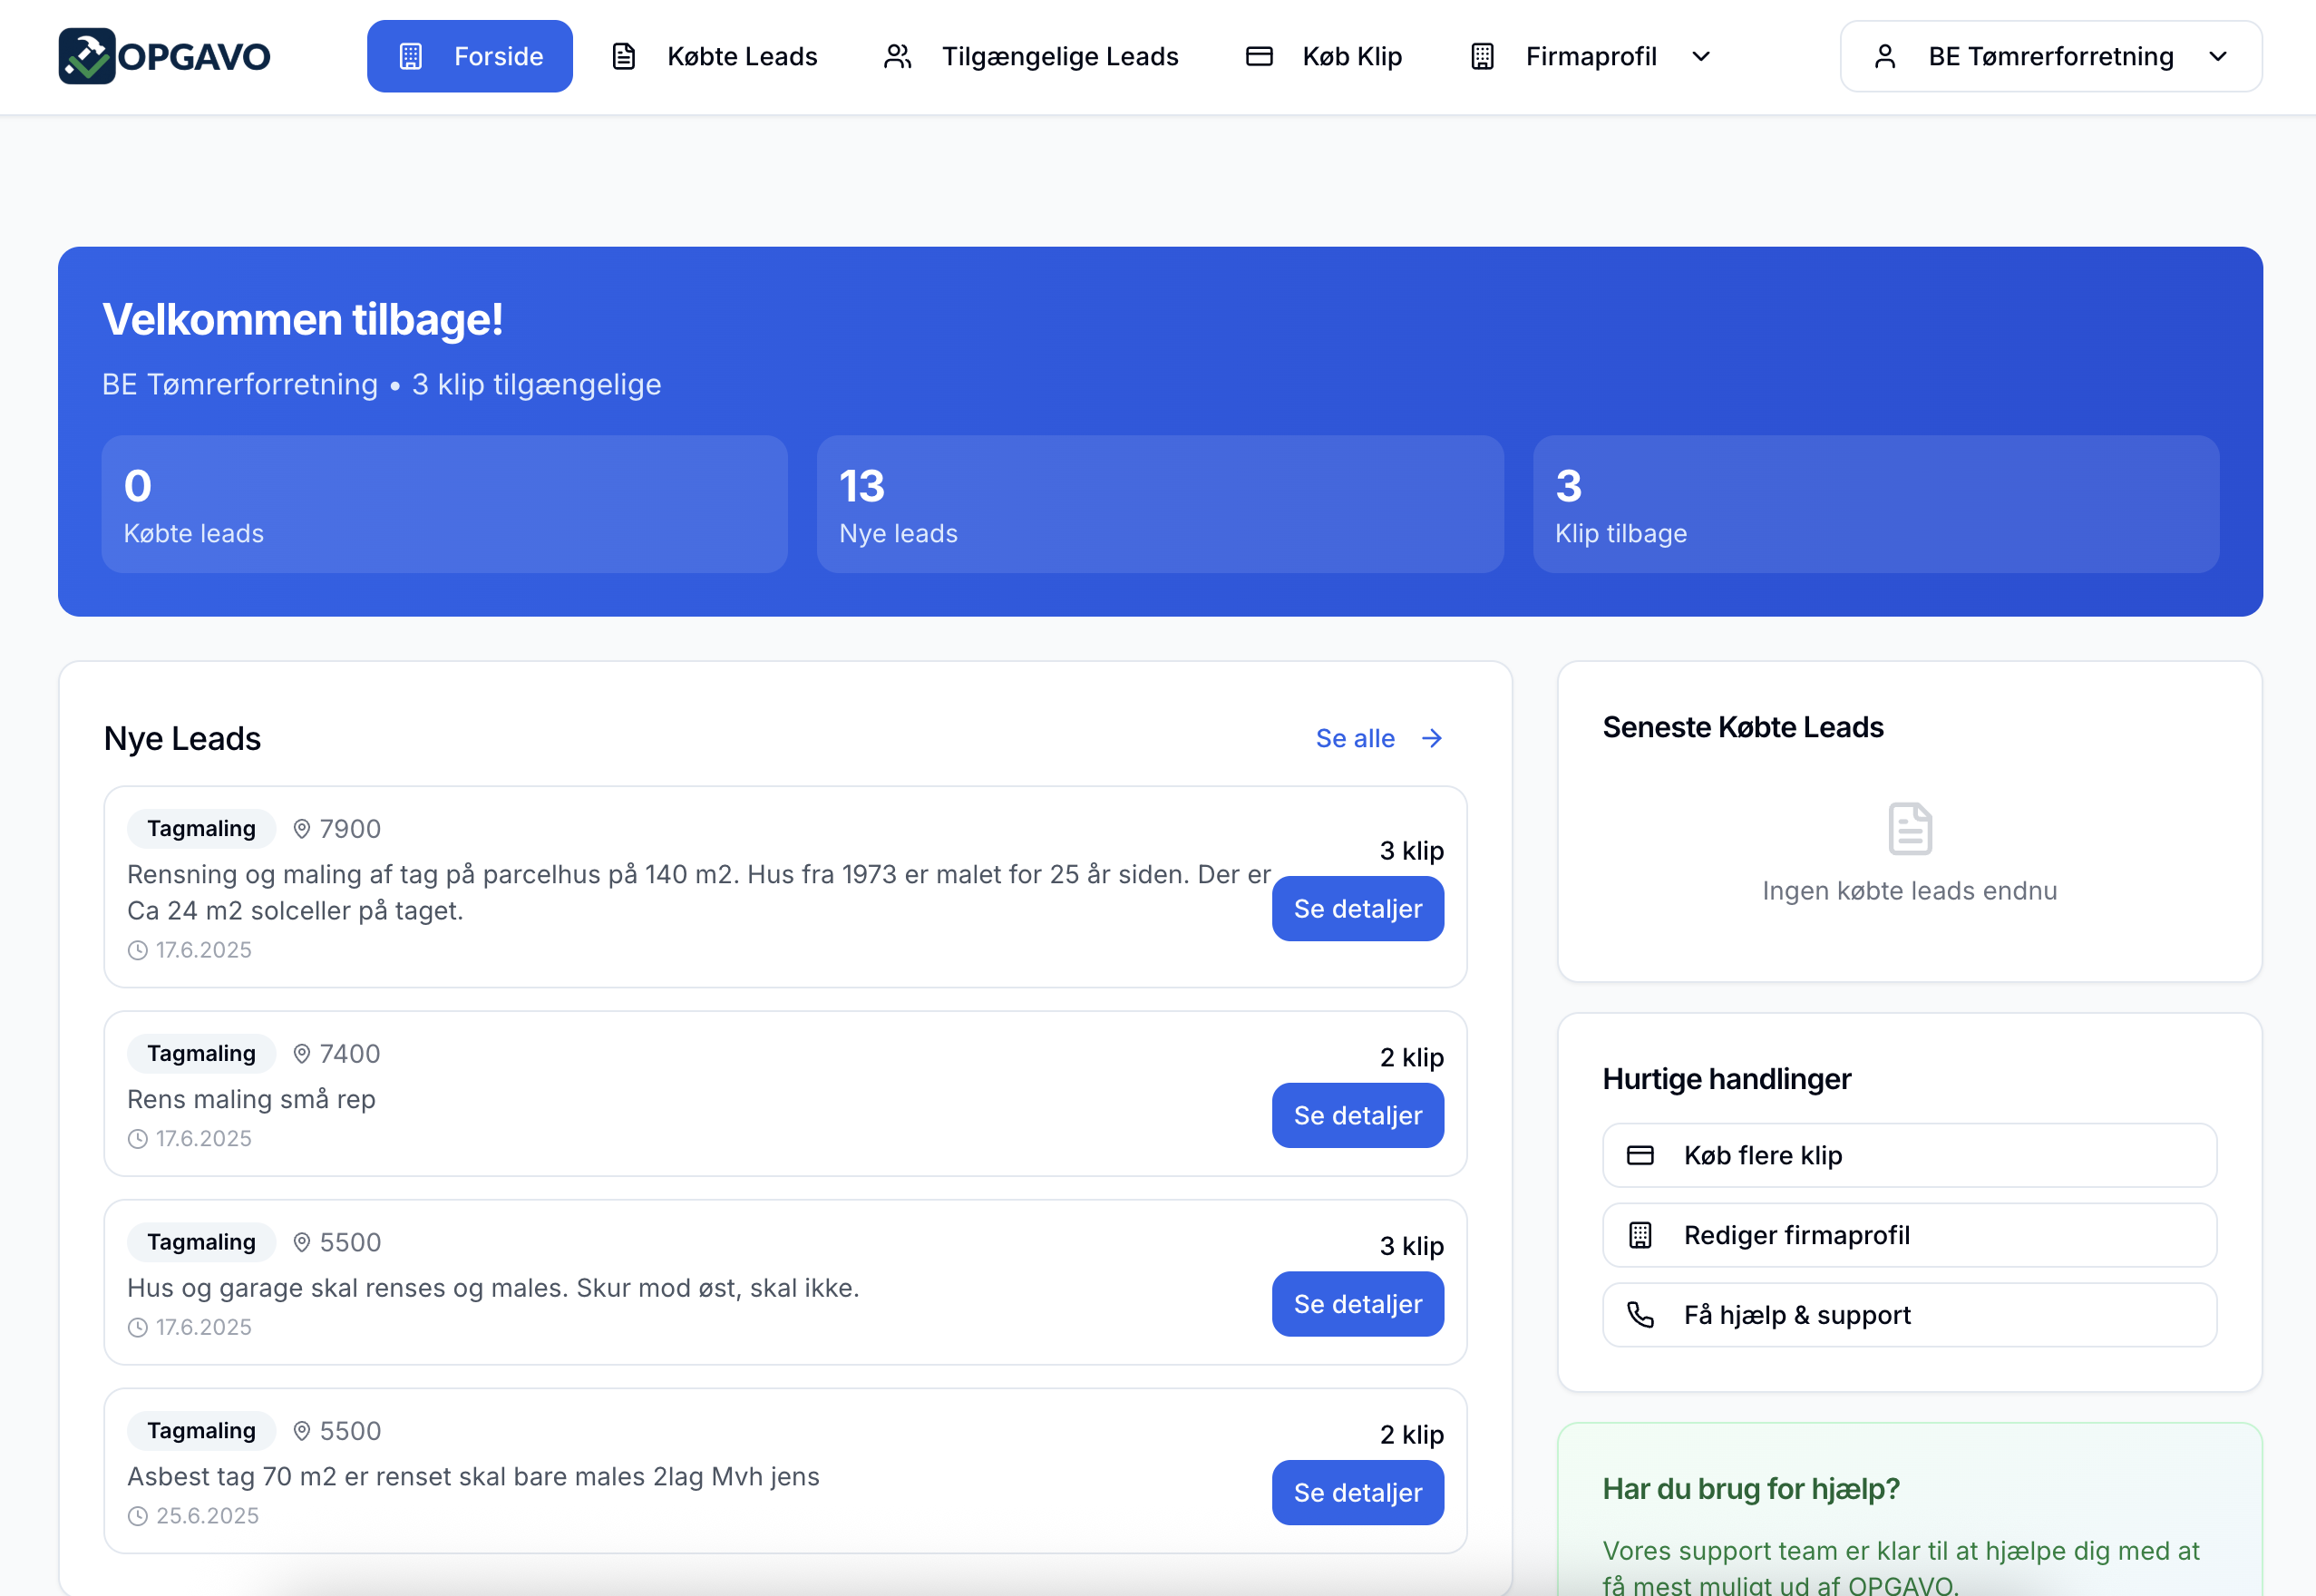Click the 13 Nye leads stat card
2316x1596 pixels.
pyautogui.click(x=1160, y=504)
